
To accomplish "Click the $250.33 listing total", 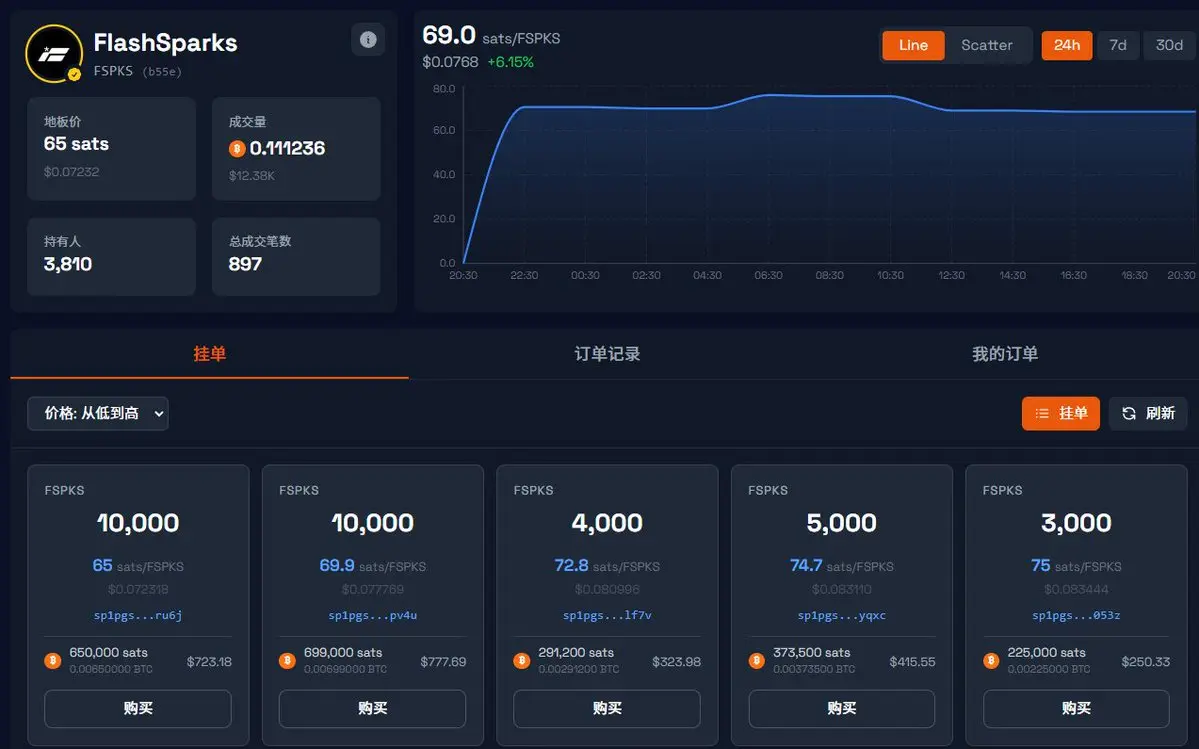I will 1145,662.
